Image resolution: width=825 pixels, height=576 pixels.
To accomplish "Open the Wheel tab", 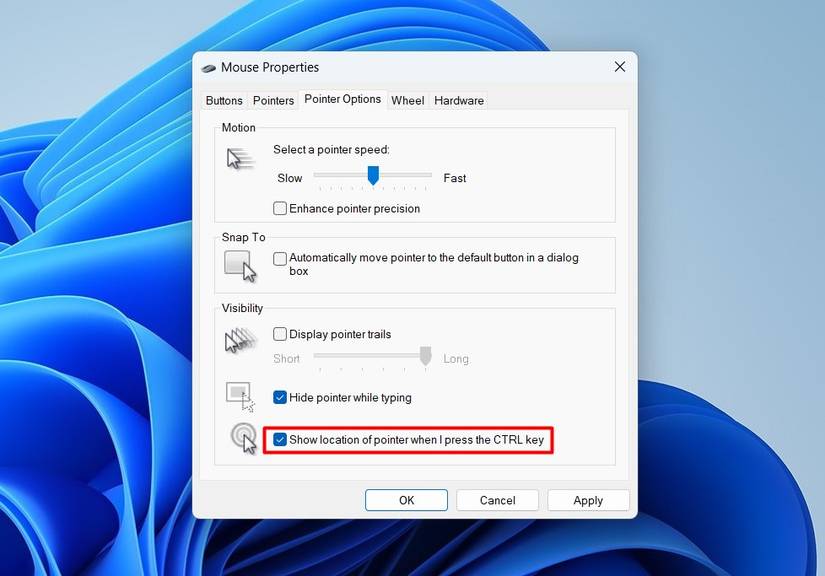I will point(407,100).
